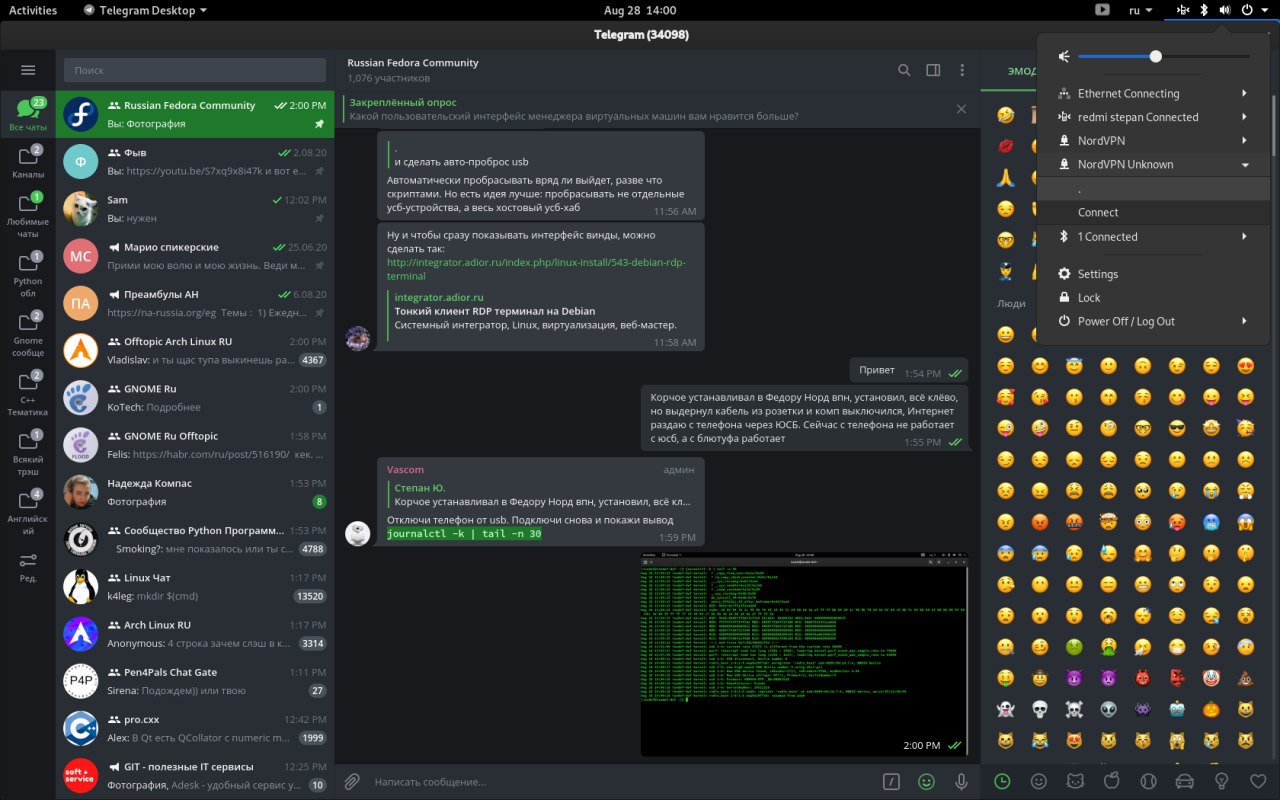1280x800 pixels.
Task: Click sender name Vascom in the message
Action: click(405, 470)
